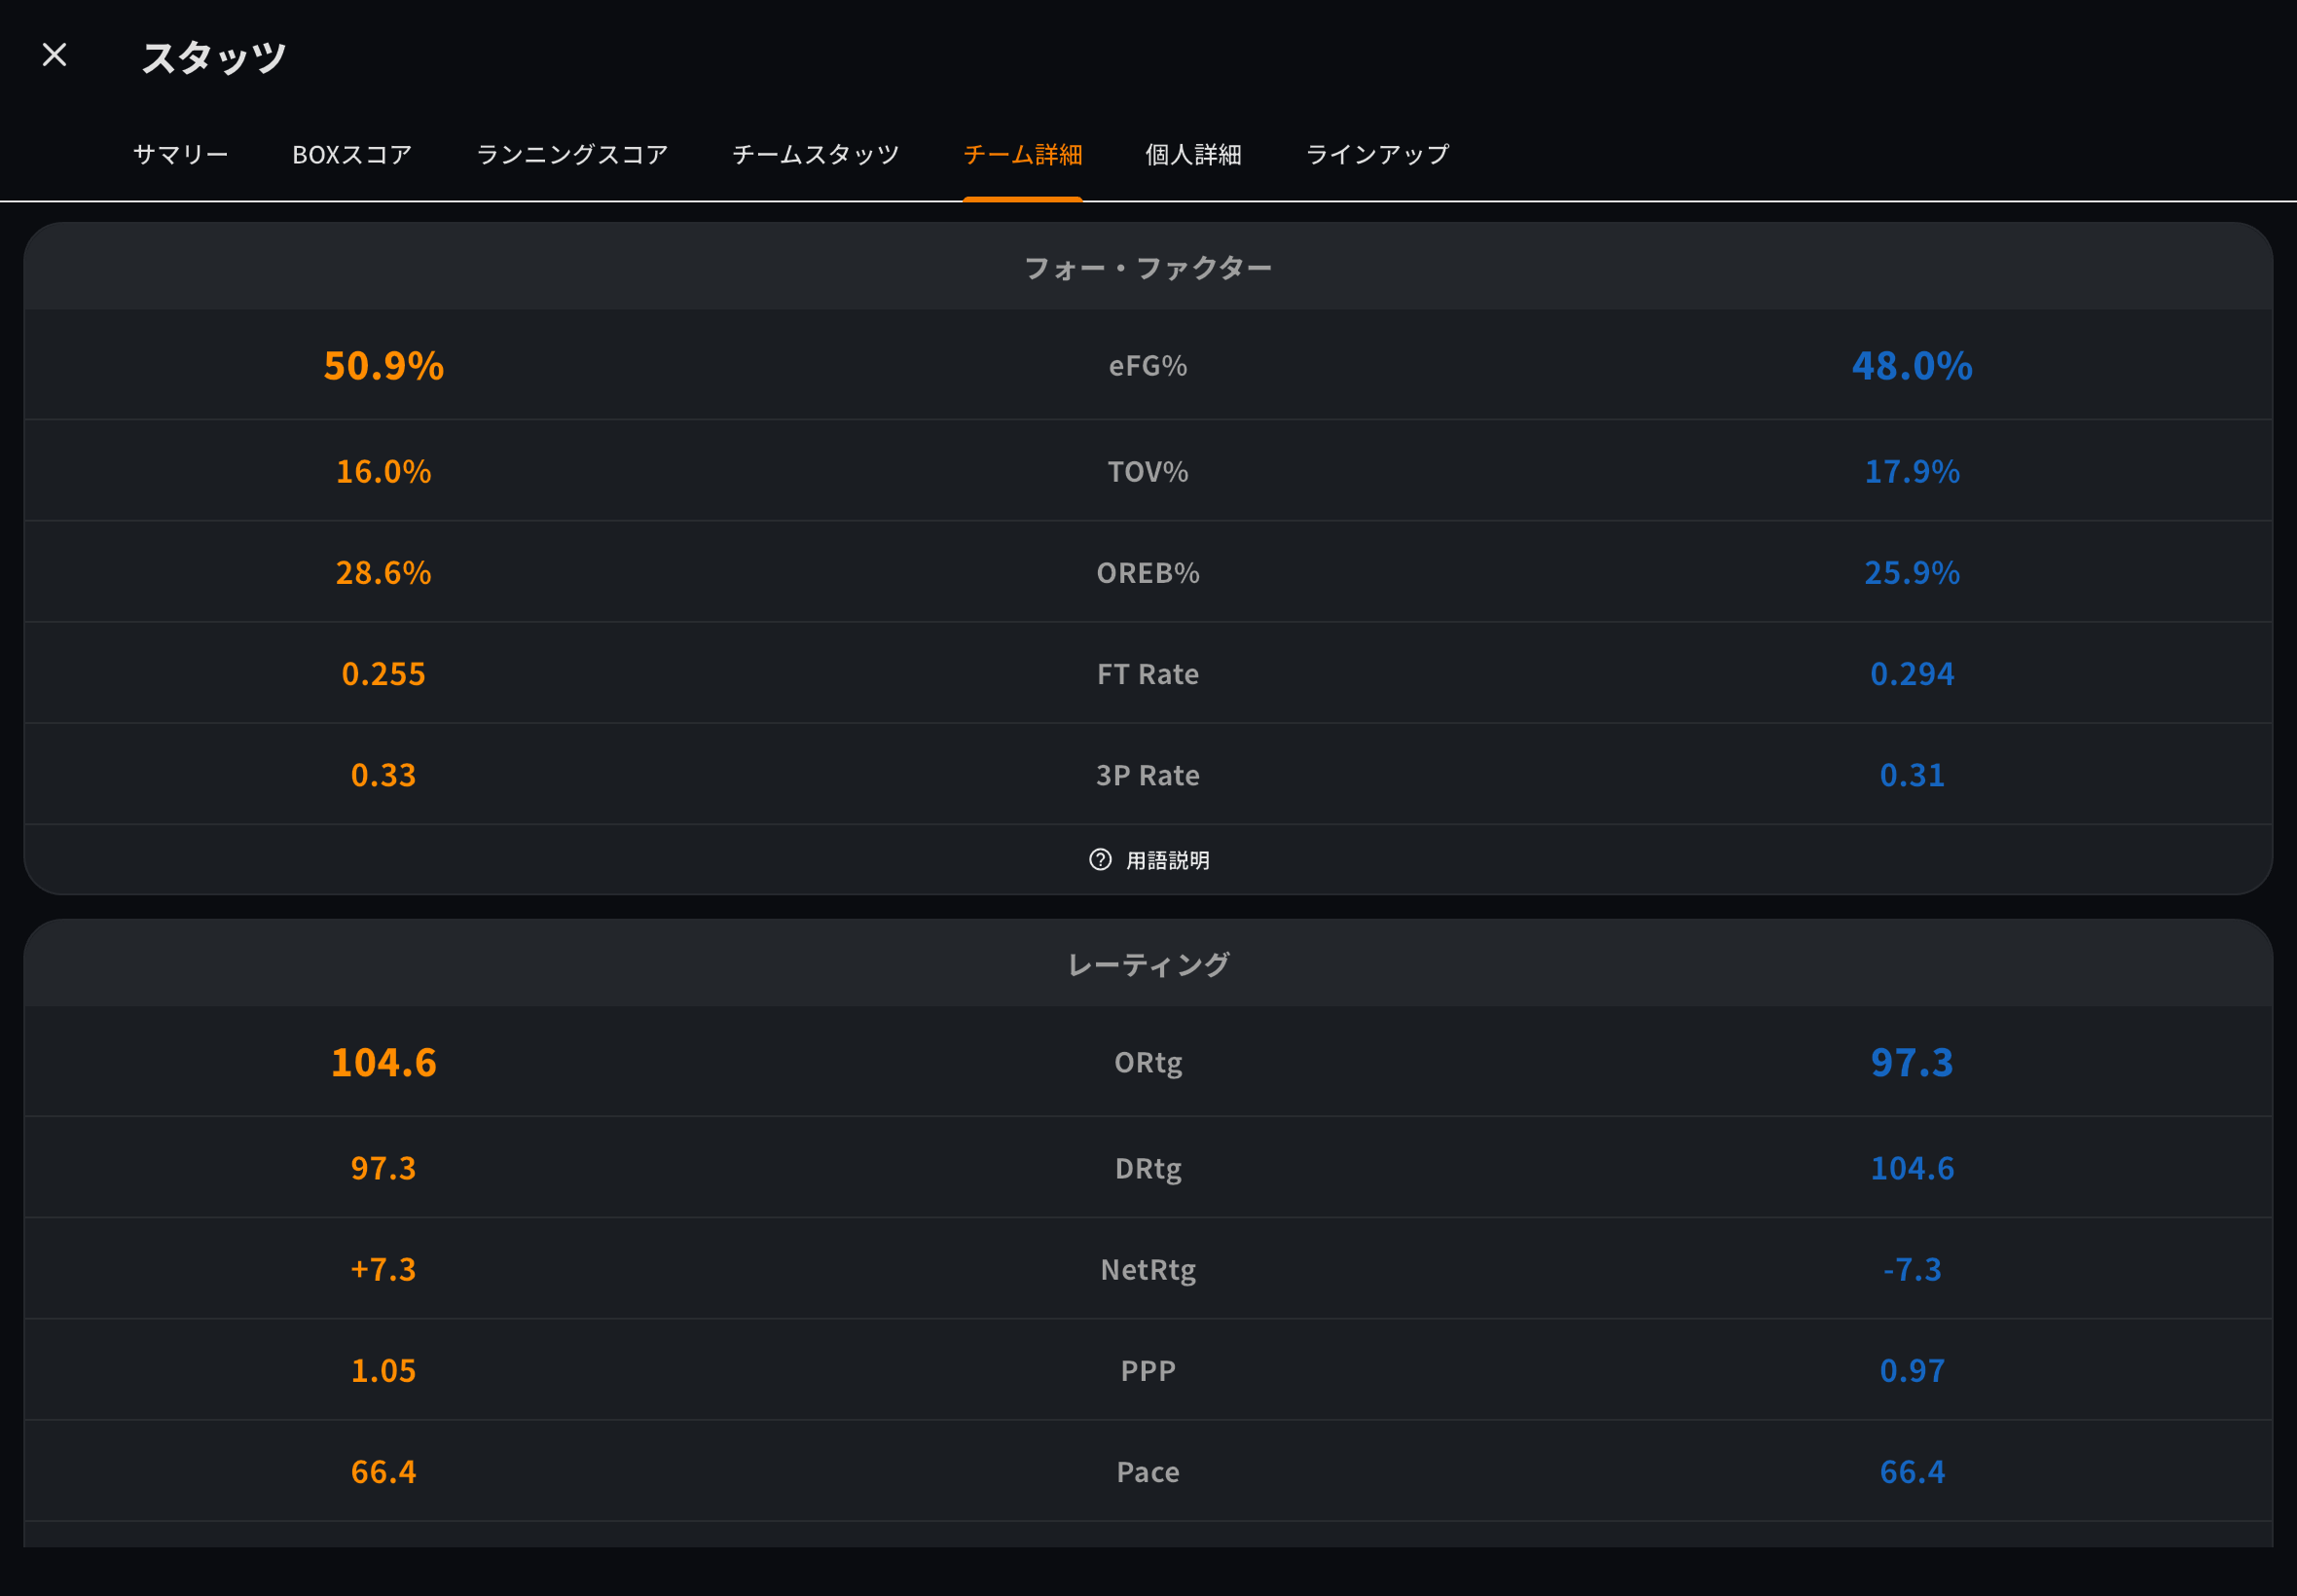Screen dimensions: 2297x1596
Task: Select the NetRtg row label
Action: click(1148, 1269)
